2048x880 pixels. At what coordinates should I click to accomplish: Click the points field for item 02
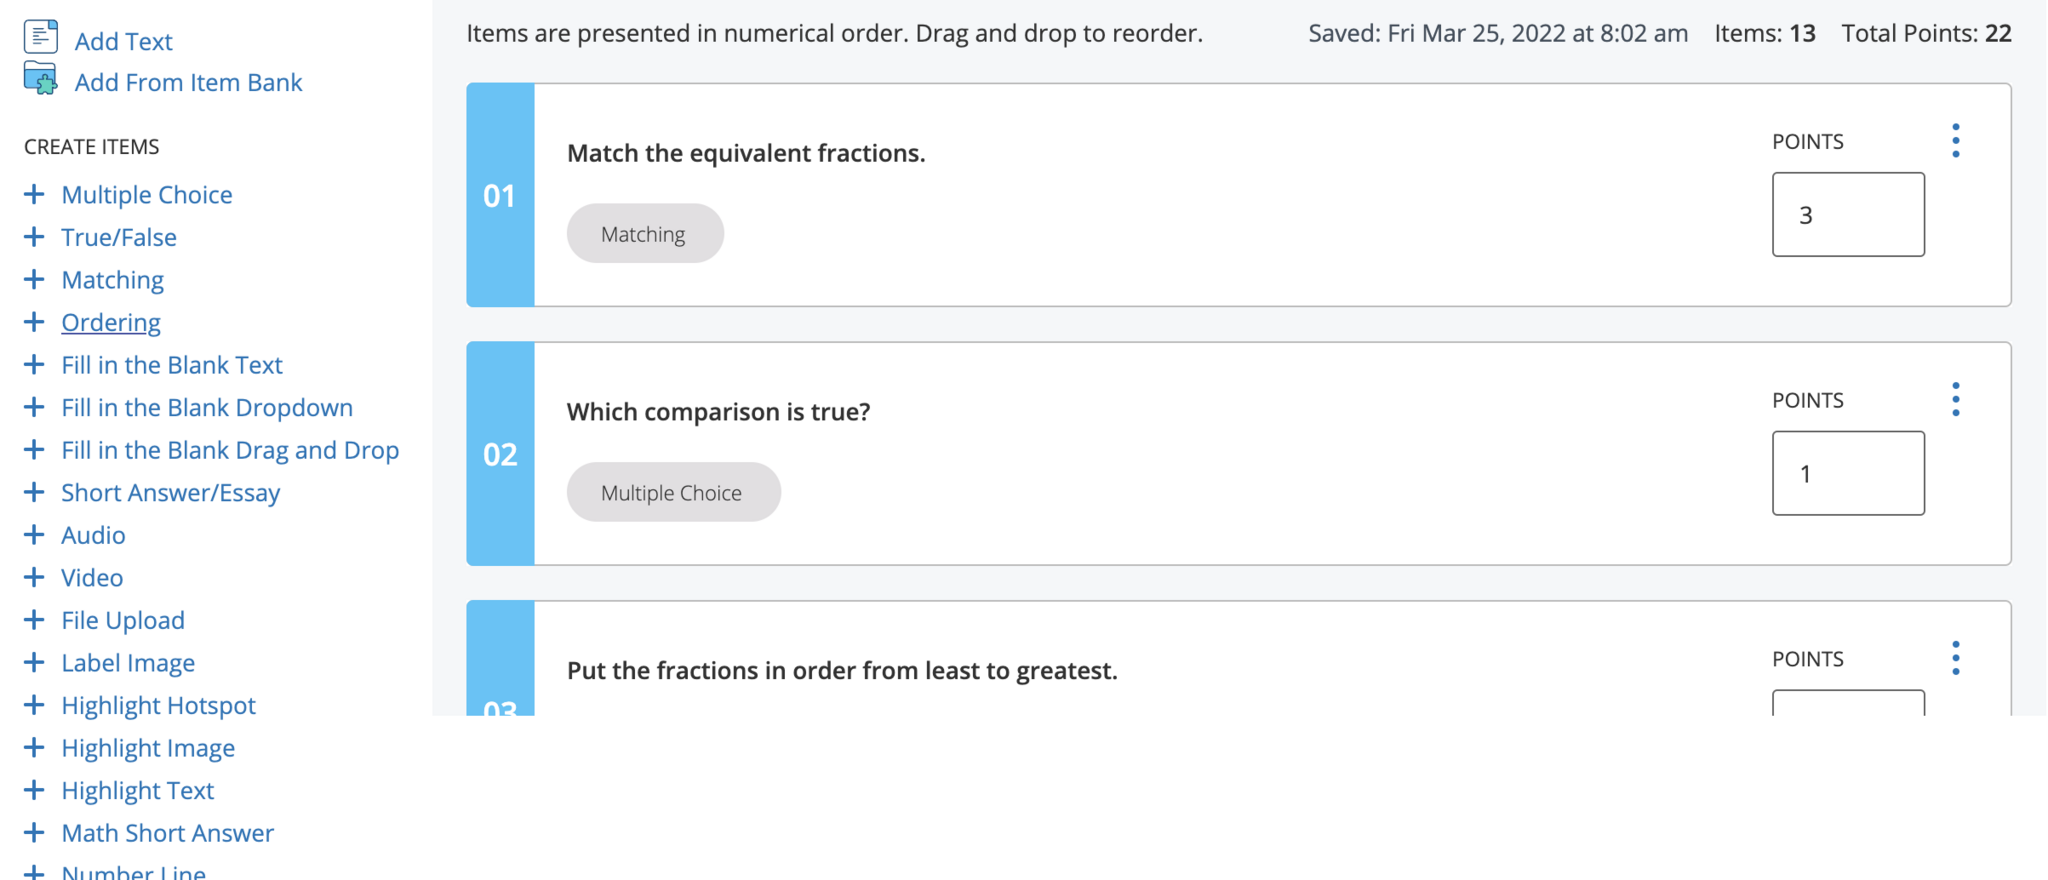click(x=1847, y=474)
